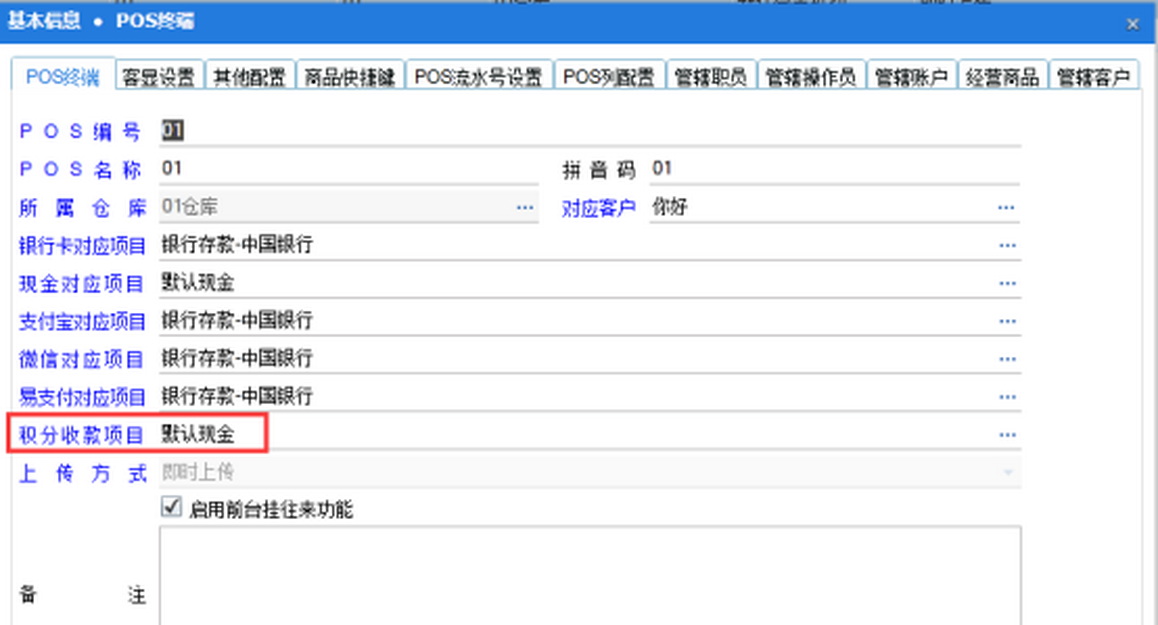Open the 经营商品 tab

coord(1003,77)
